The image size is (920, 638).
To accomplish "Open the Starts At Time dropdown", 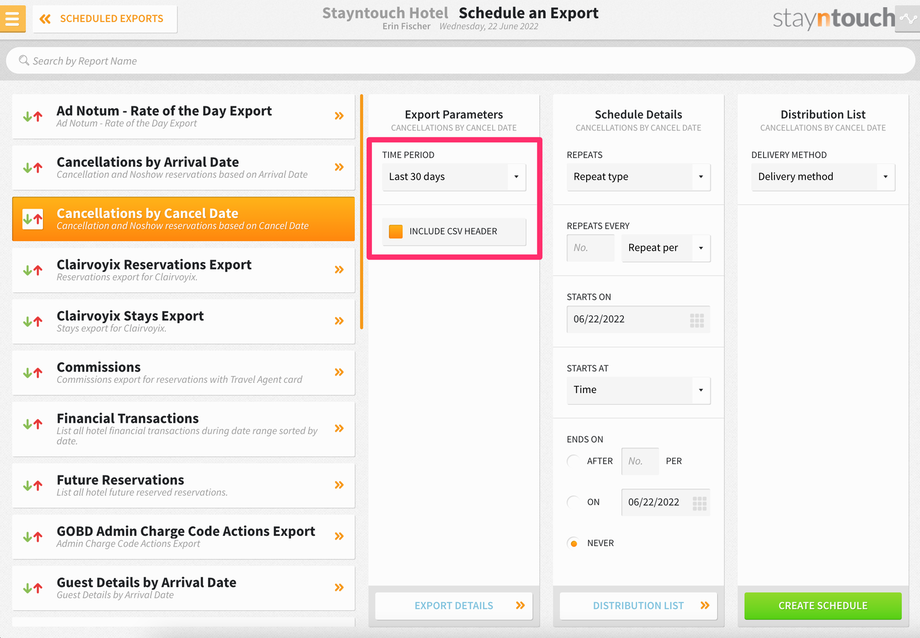I will click(x=638, y=390).
